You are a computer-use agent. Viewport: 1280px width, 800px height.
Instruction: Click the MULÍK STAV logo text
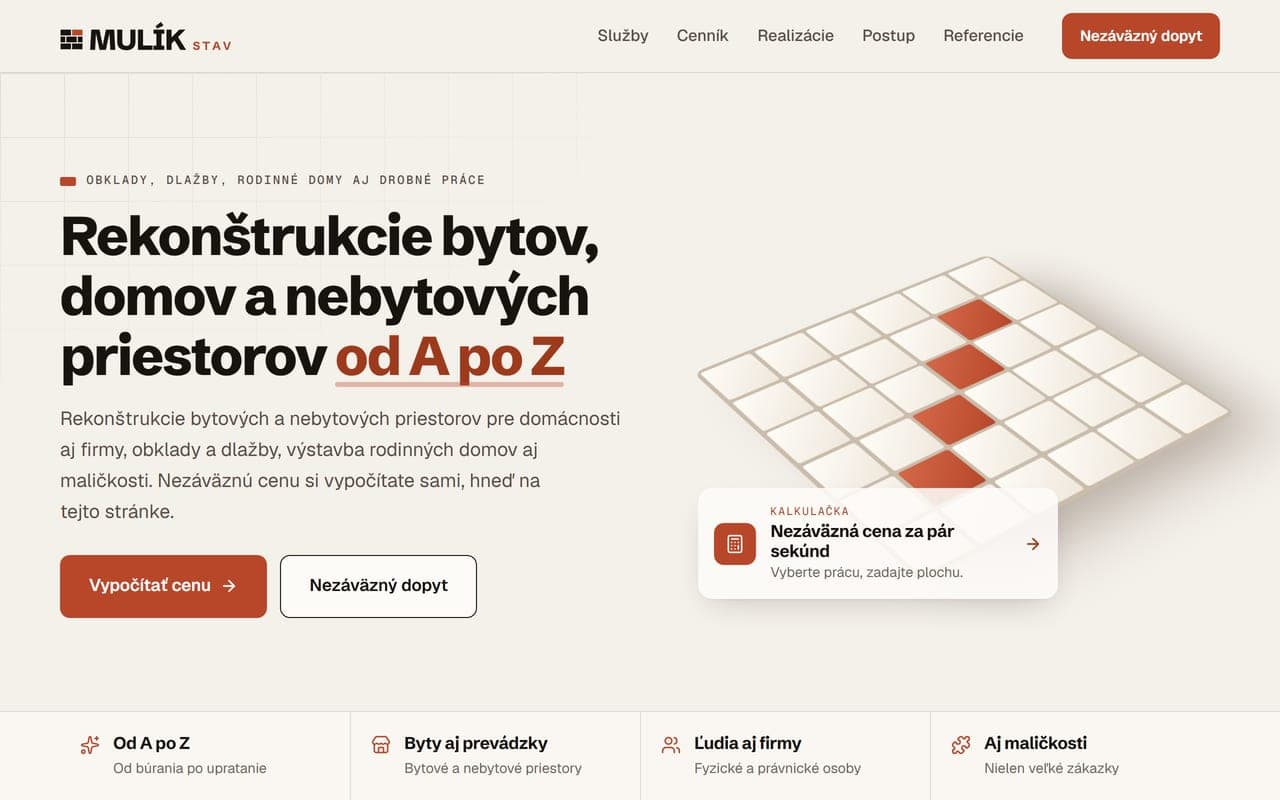[x=160, y=40]
